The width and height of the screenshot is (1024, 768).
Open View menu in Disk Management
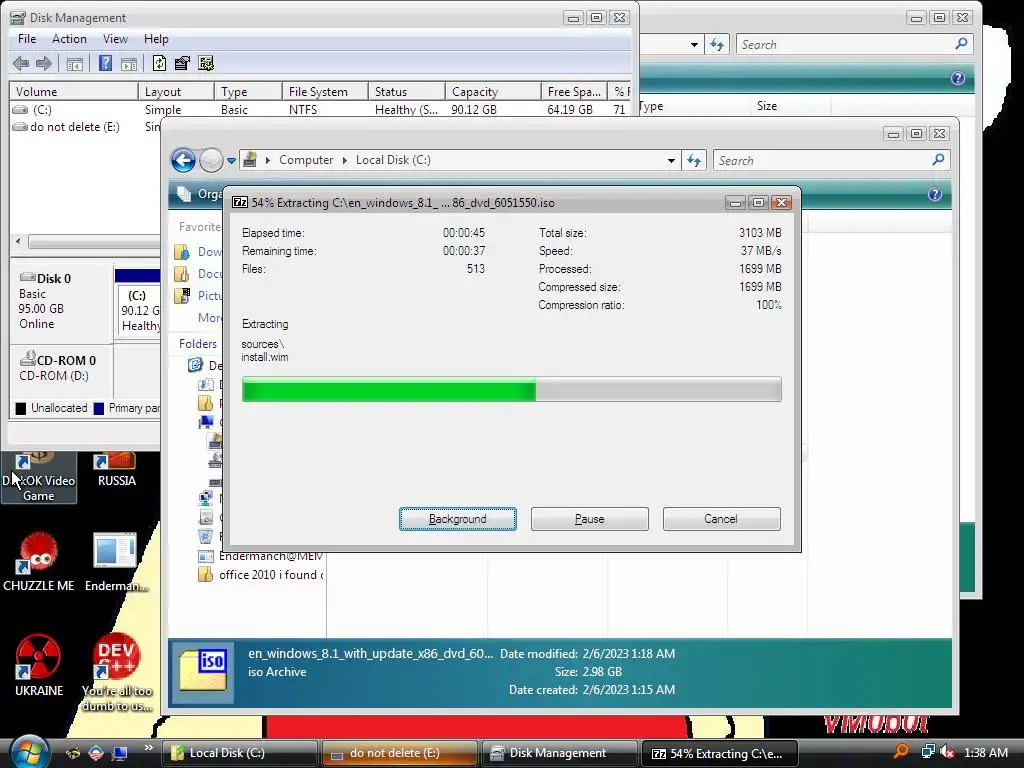pyautogui.click(x=115, y=39)
